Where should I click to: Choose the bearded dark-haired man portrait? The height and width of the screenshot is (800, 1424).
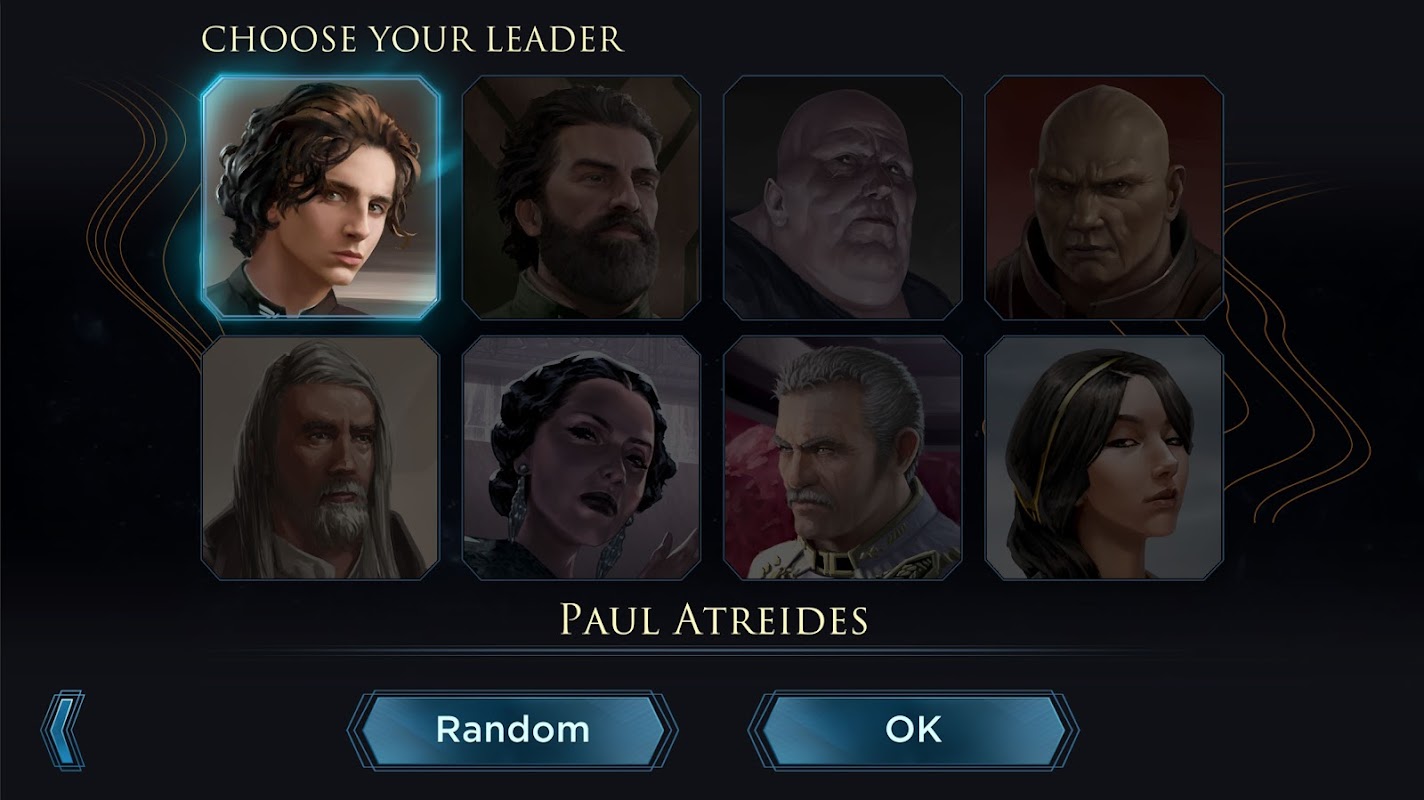pyautogui.click(x=582, y=198)
